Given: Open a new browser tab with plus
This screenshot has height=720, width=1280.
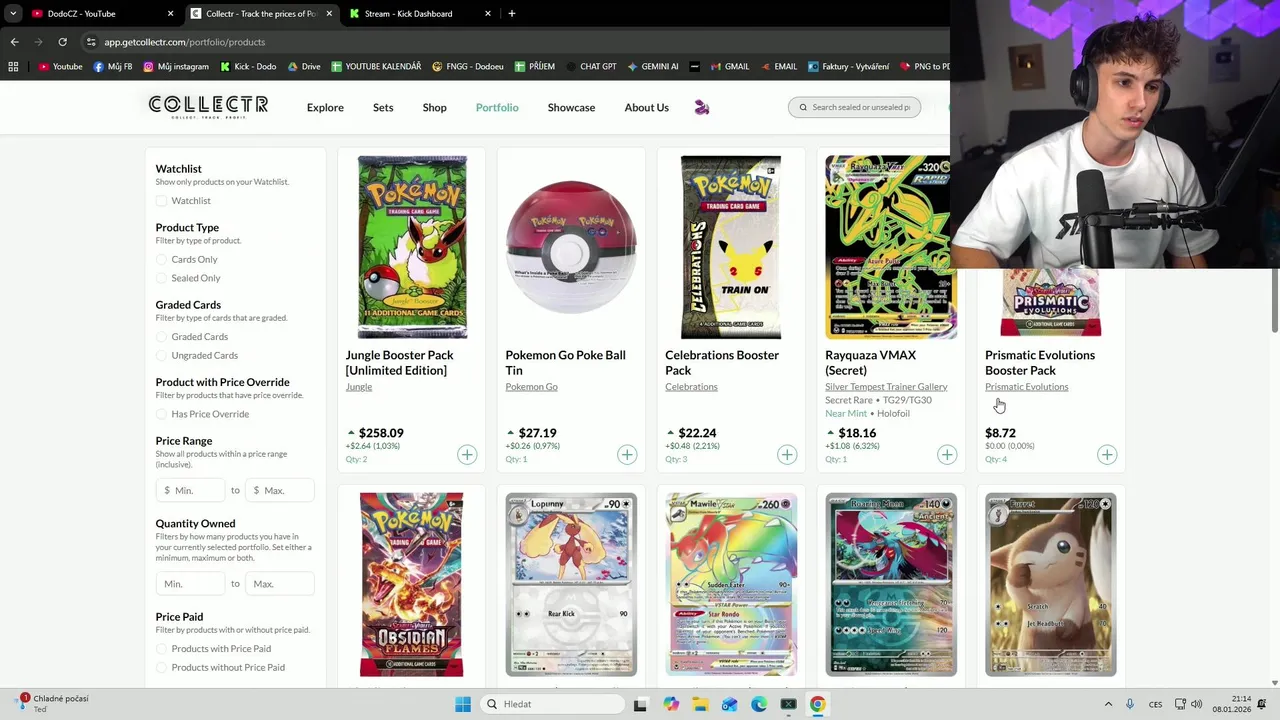Looking at the screenshot, I should (512, 14).
